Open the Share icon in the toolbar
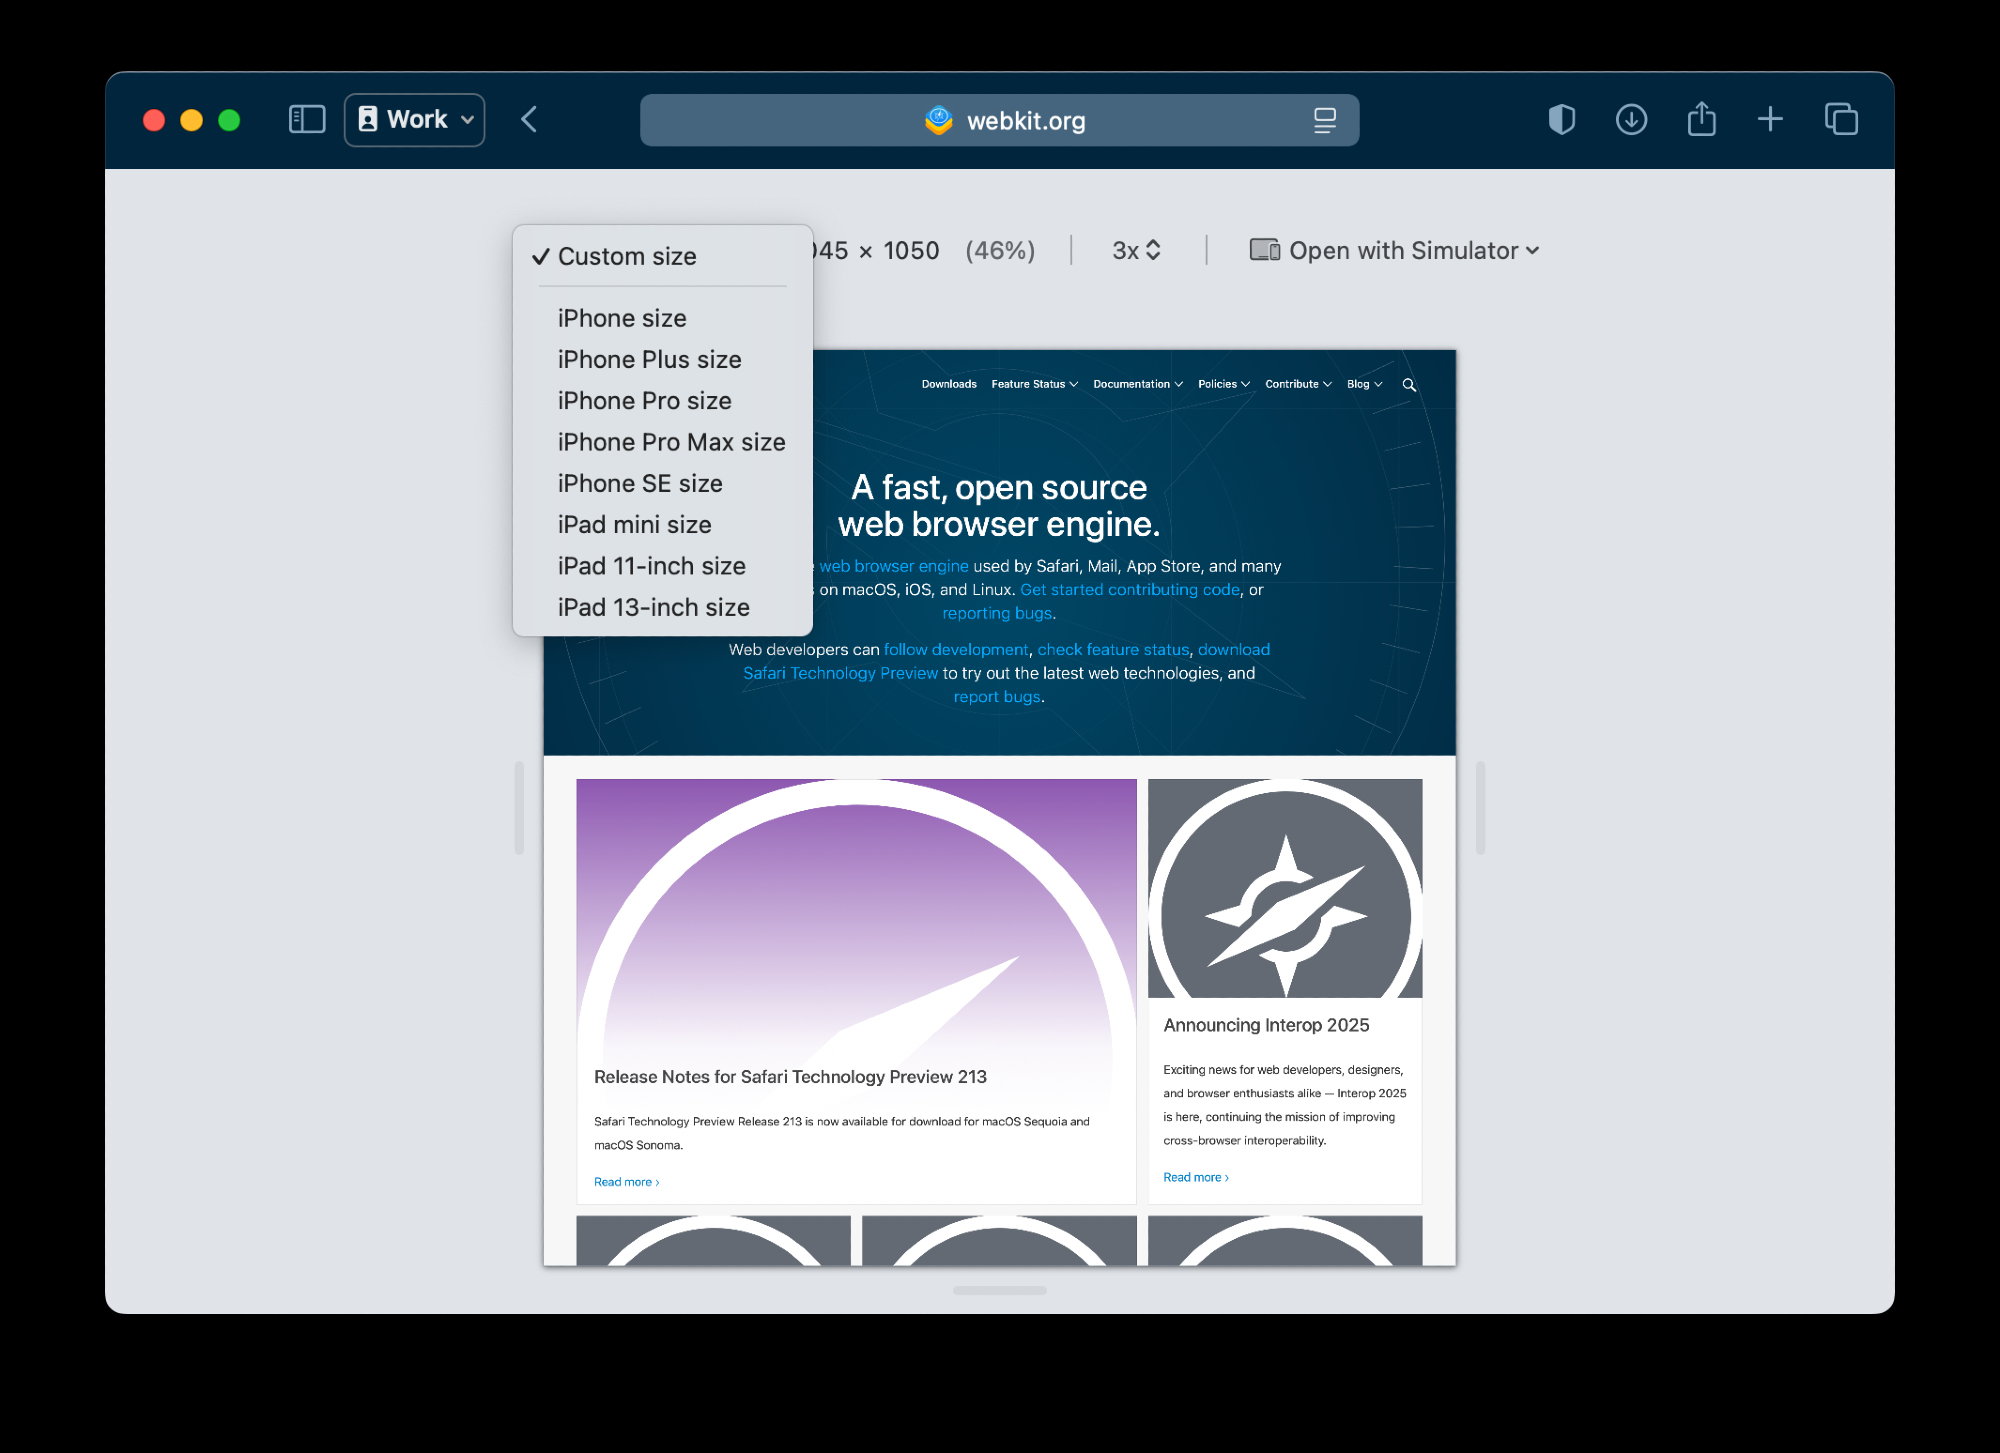This screenshot has height=1453, width=2000. tap(1701, 120)
